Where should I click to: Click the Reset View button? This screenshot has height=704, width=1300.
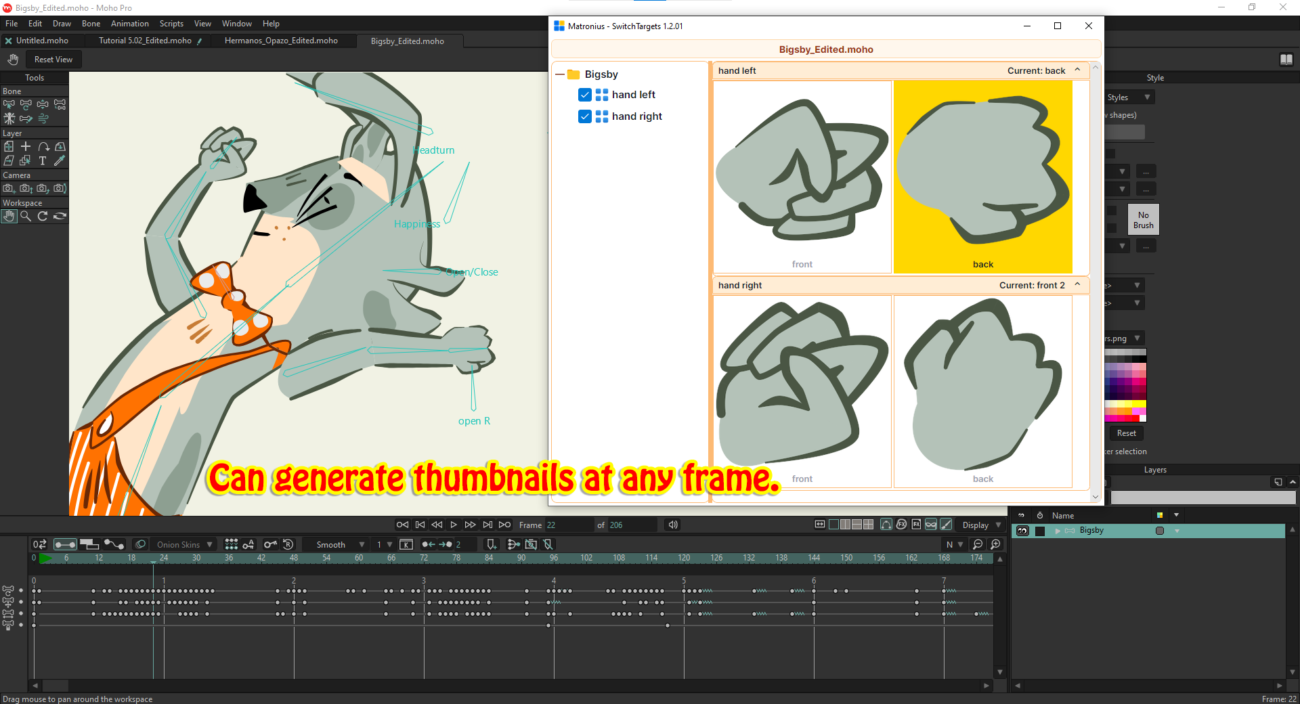(53, 60)
